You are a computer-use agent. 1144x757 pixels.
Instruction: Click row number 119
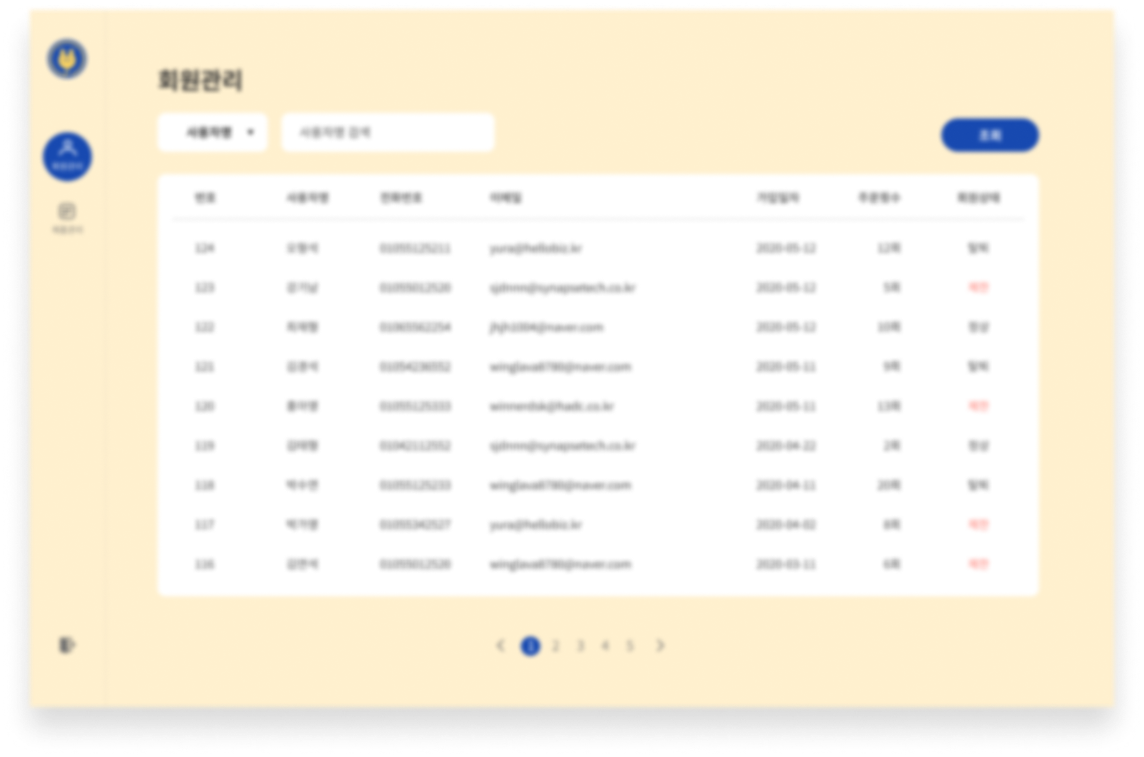coord(205,446)
